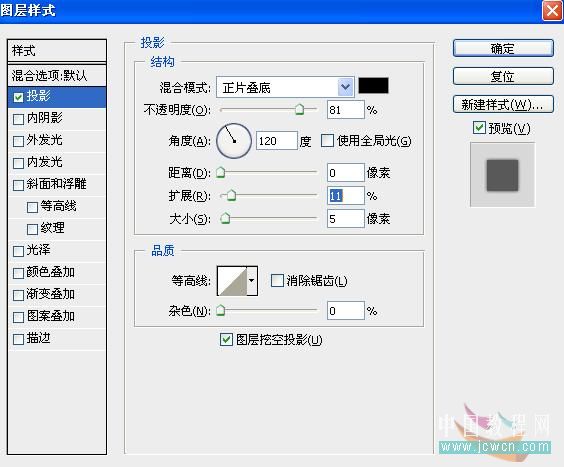Click the 不透明度 value field
564x467 pixels.
[x=346, y=110]
